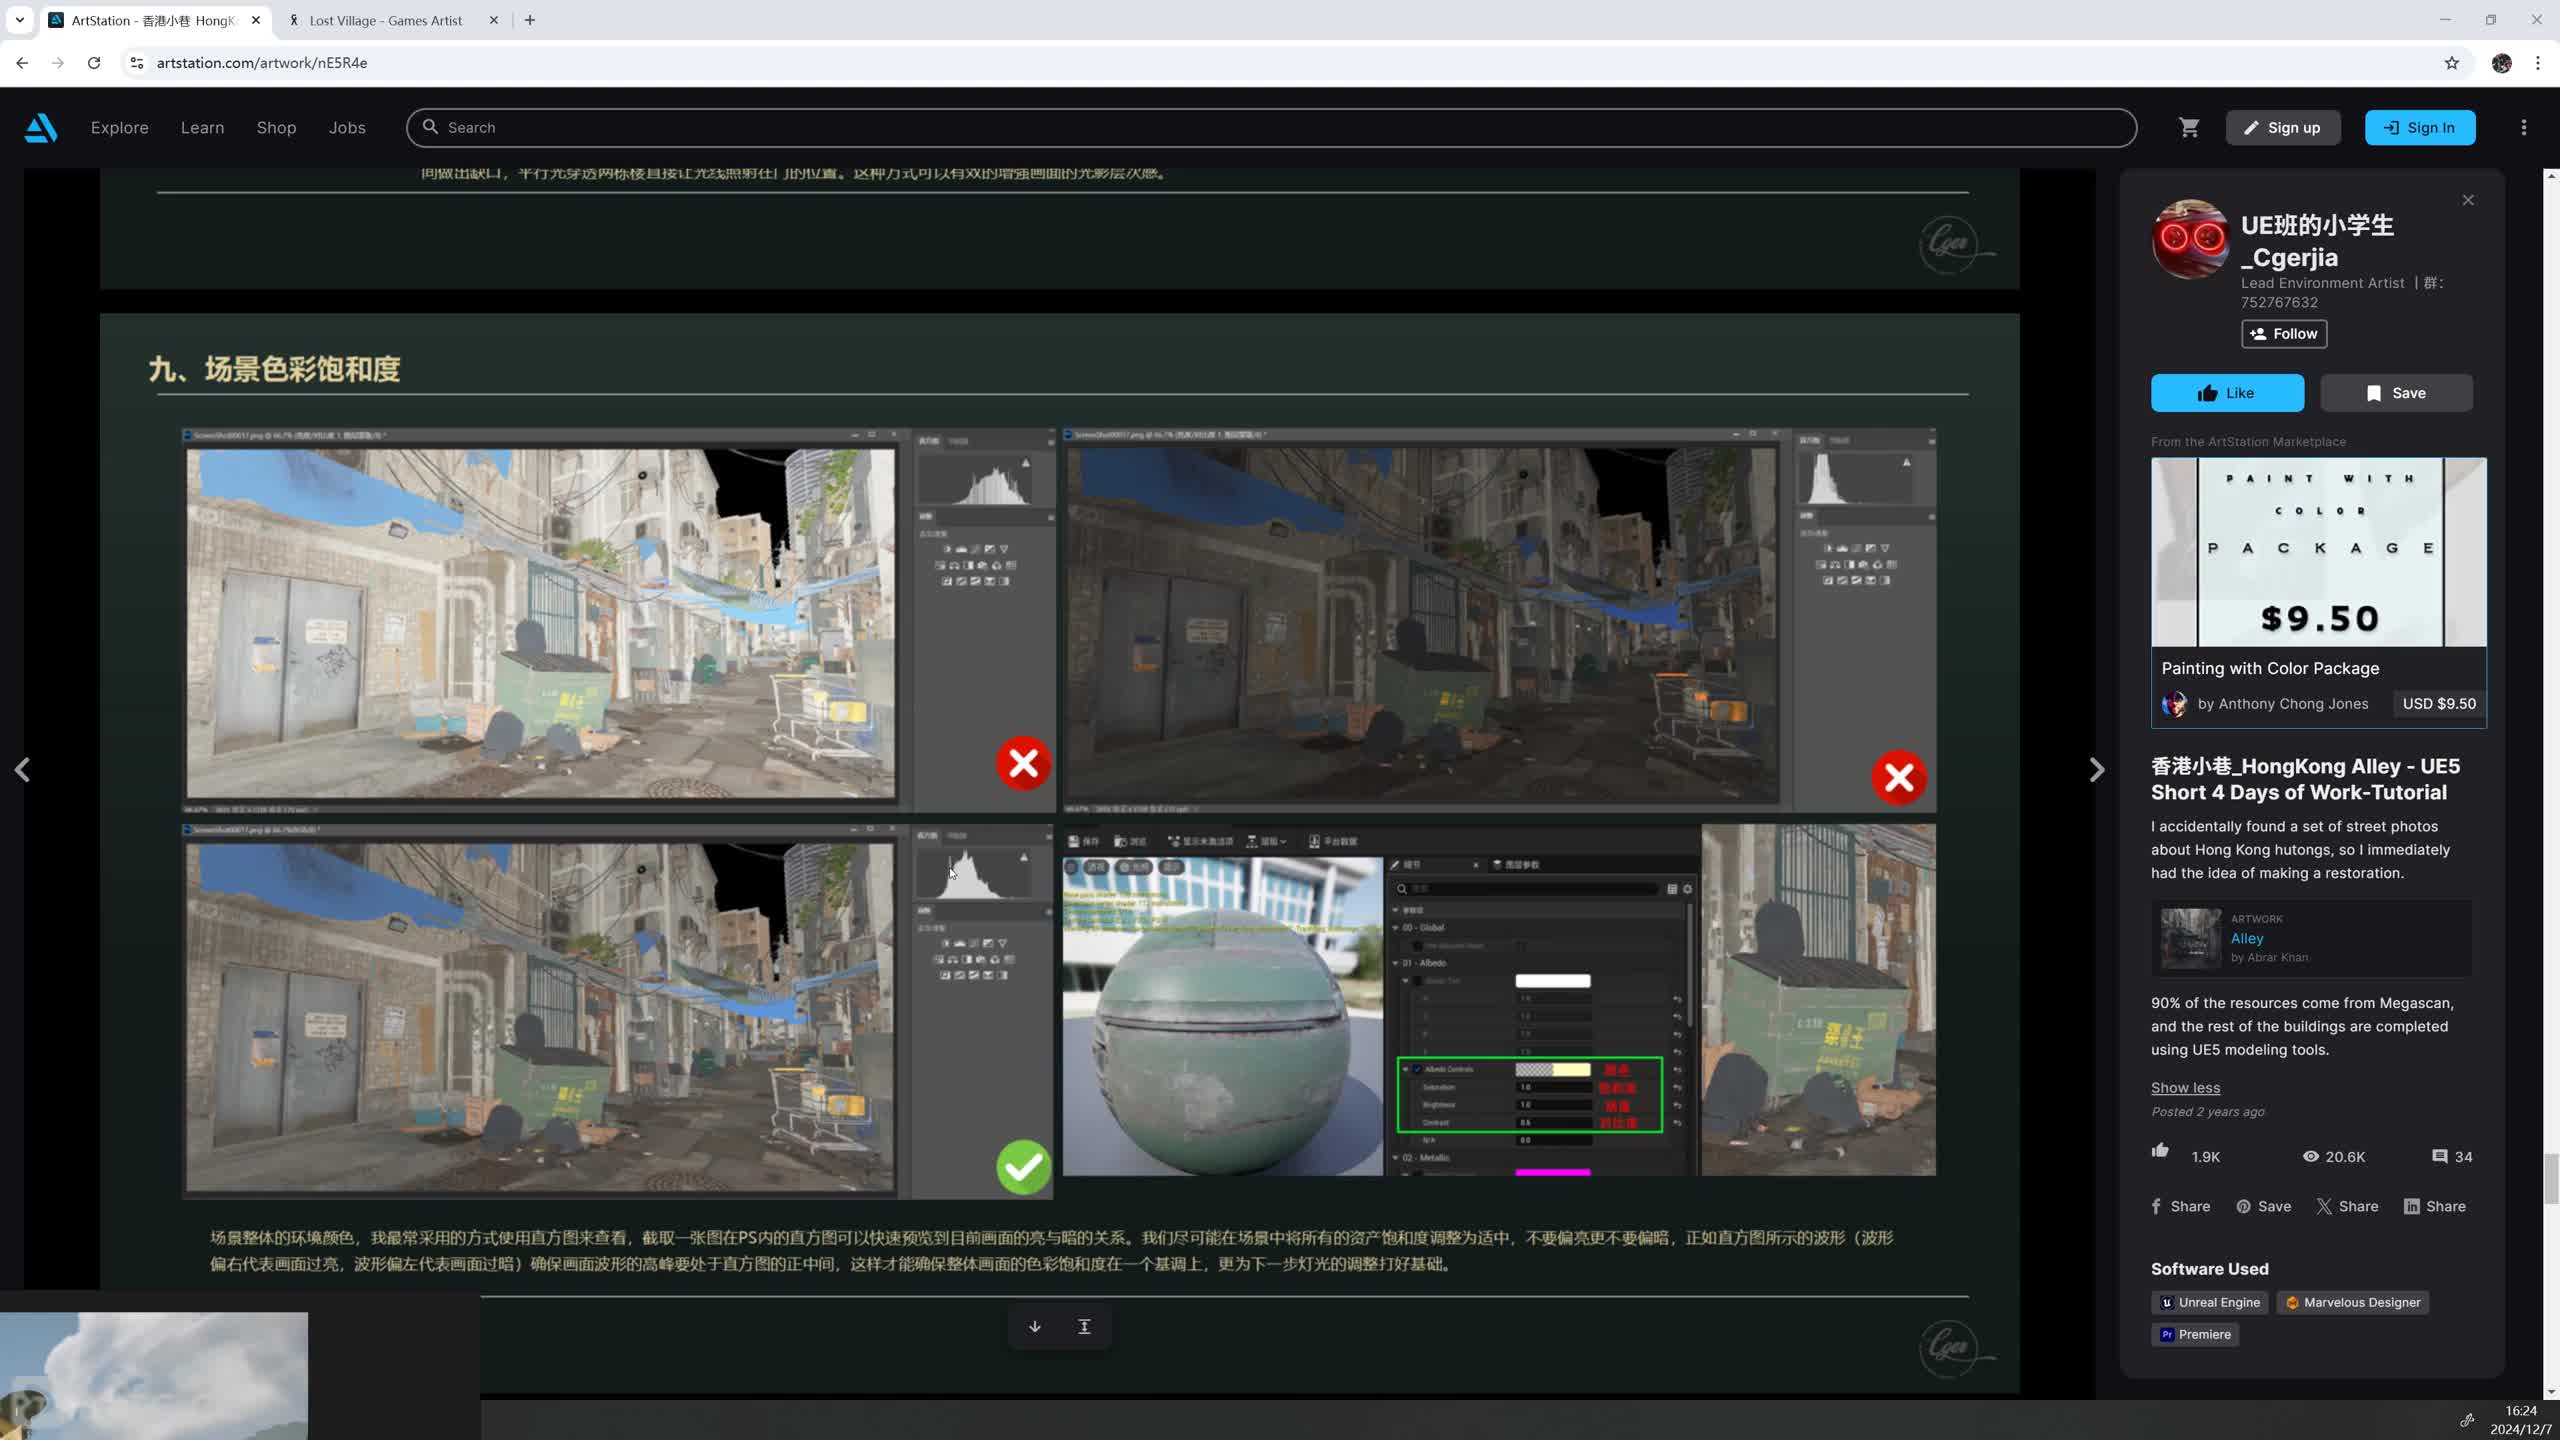Viewport: 2560px width, 1440px height.
Task: Click the "Posted 2 years ago" text
Action: tap(2207, 1112)
